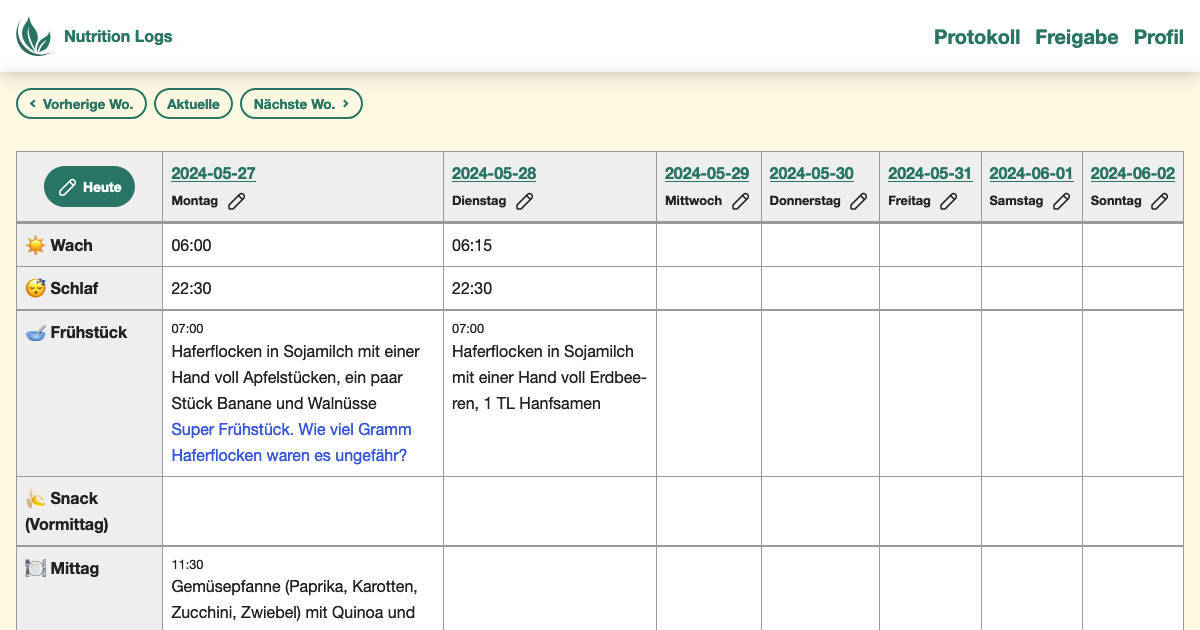1200x630 pixels.
Task: Edit Dienstag using its pencil icon
Action: click(524, 201)
